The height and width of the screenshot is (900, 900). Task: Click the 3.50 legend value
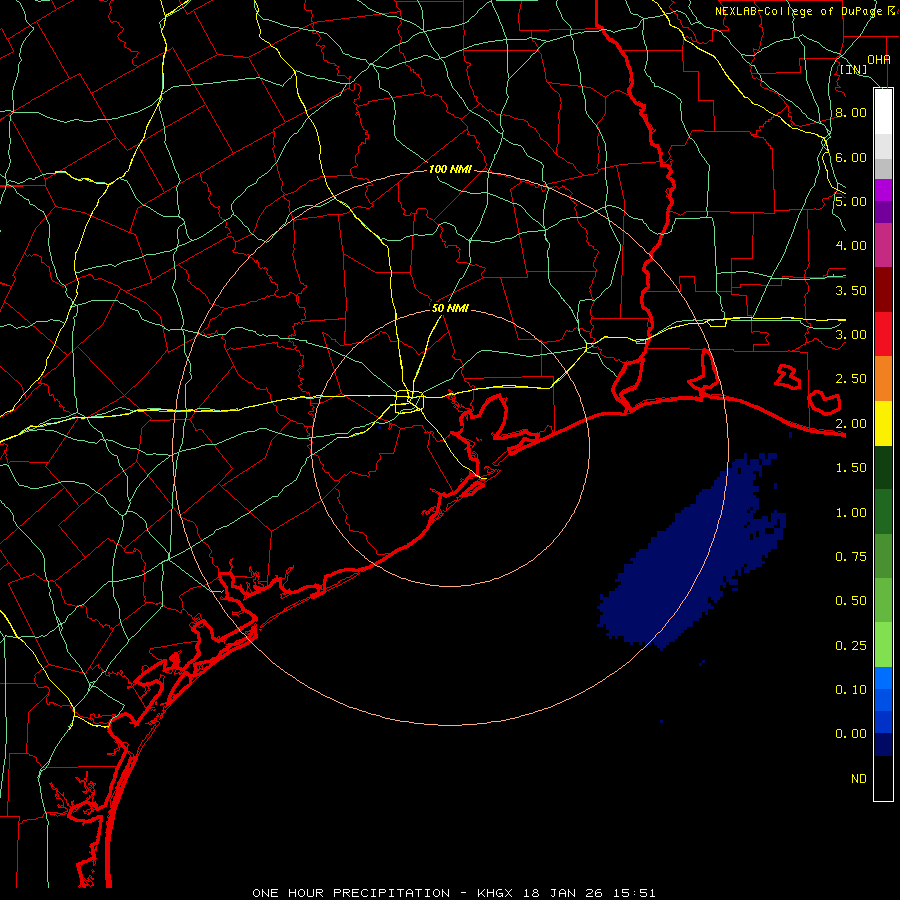coord(851,290)
